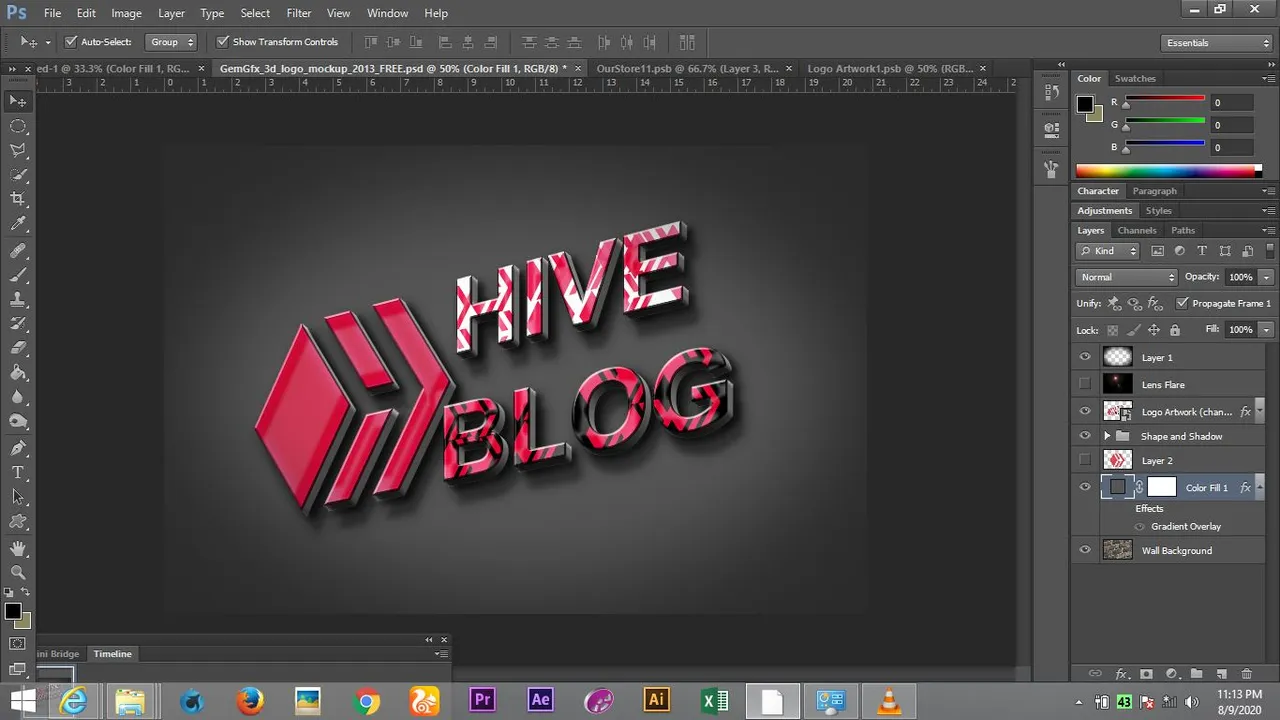Viewport: 1280px width, 720px height.
Task: Collapse the Color Fill 1 effects list
Action: pos(1259,488)
